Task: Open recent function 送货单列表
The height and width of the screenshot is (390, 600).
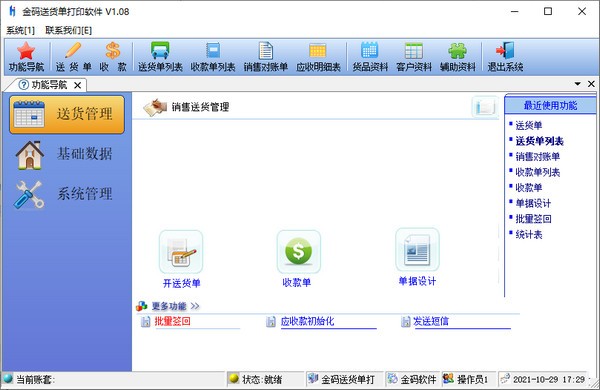Action: [539, 141]
